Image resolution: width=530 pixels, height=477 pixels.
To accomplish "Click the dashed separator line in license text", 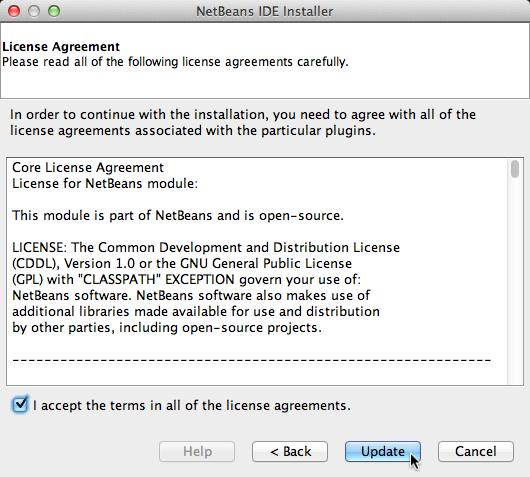I will (x=251, y=360).
